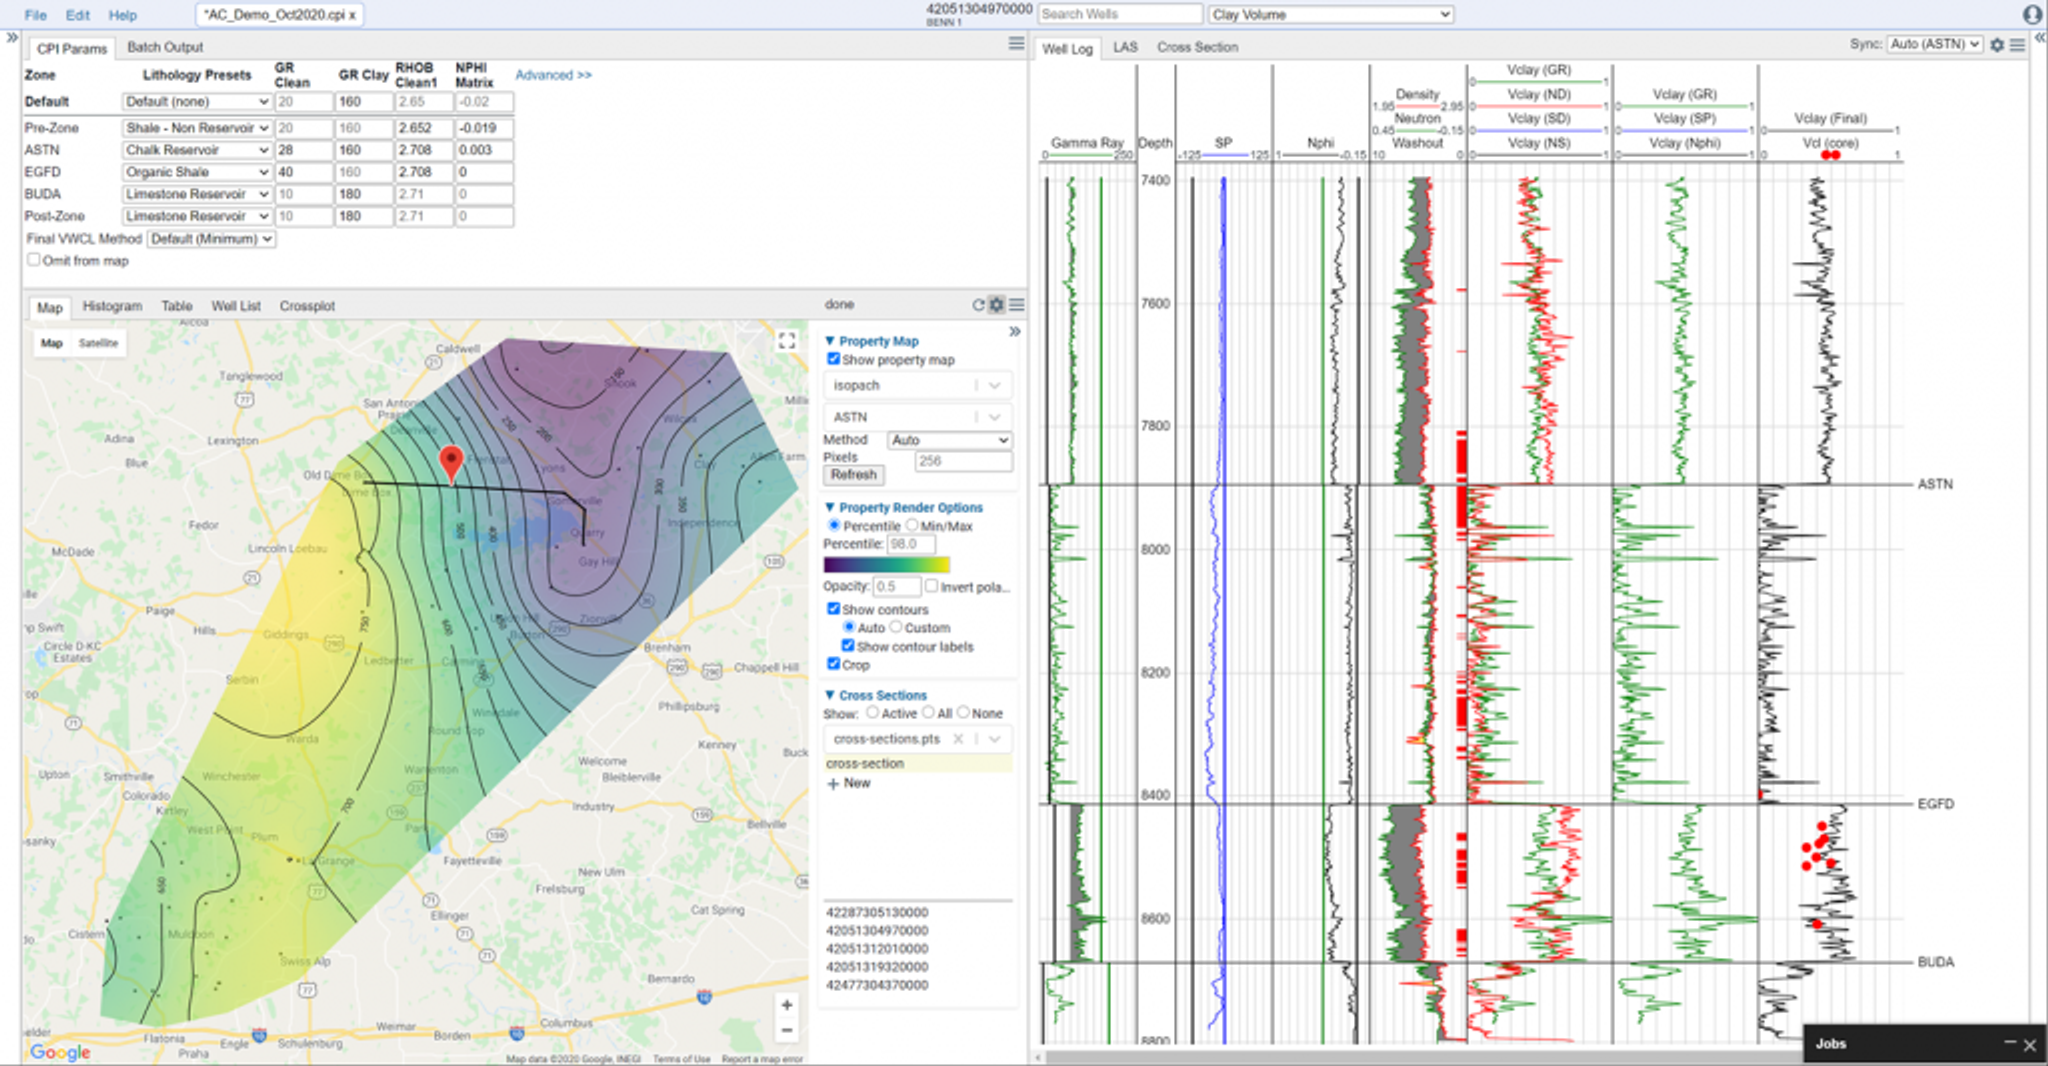Enable the Omit from map checkbox
The height and width of the screenshot is (1066, 2048).
coord(34,260)
